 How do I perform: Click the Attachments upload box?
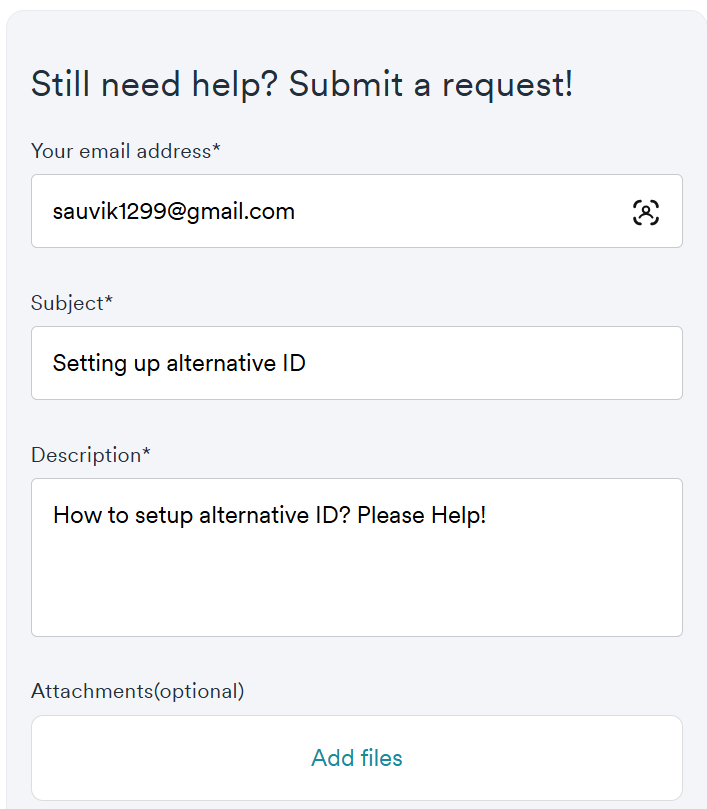coord(357,758)
